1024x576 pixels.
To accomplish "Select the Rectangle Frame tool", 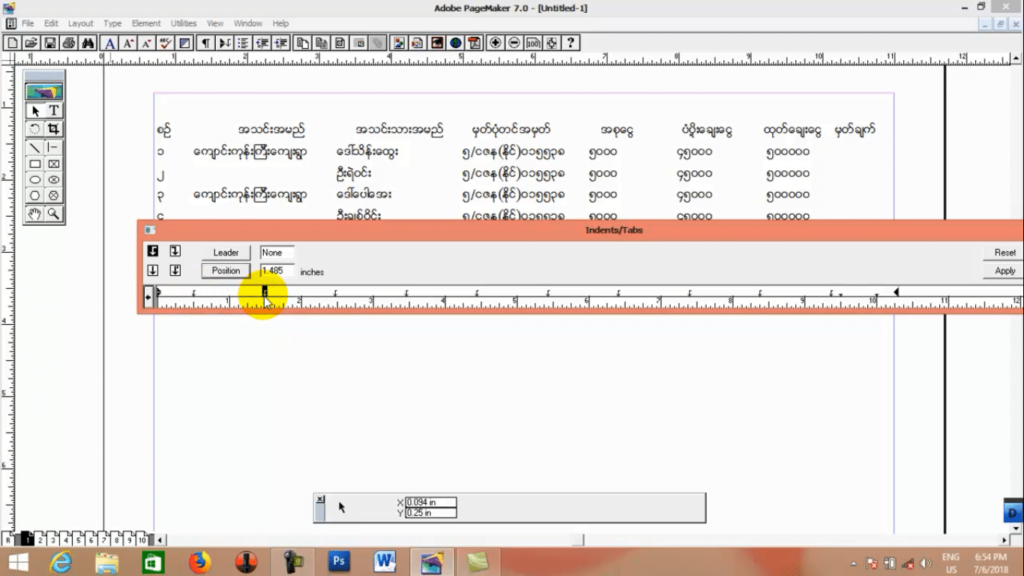I will coord(54,164).
